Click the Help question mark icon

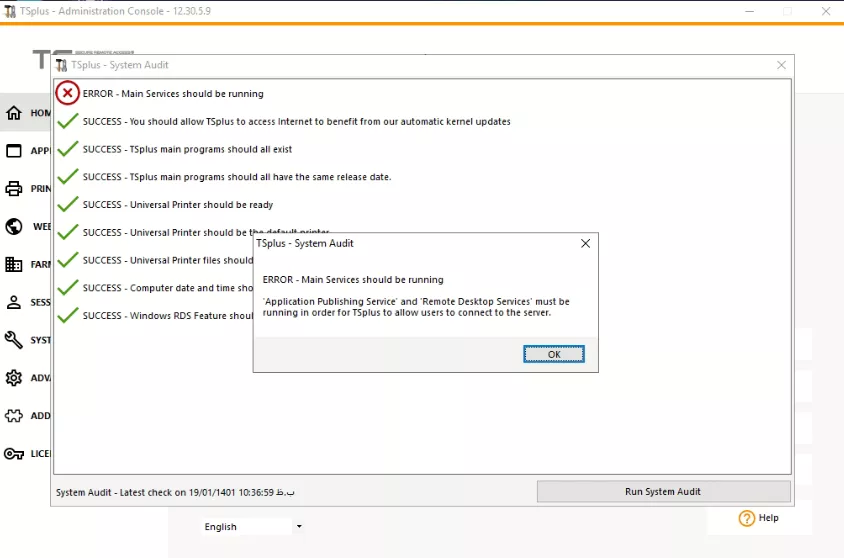tap(747, 518)
